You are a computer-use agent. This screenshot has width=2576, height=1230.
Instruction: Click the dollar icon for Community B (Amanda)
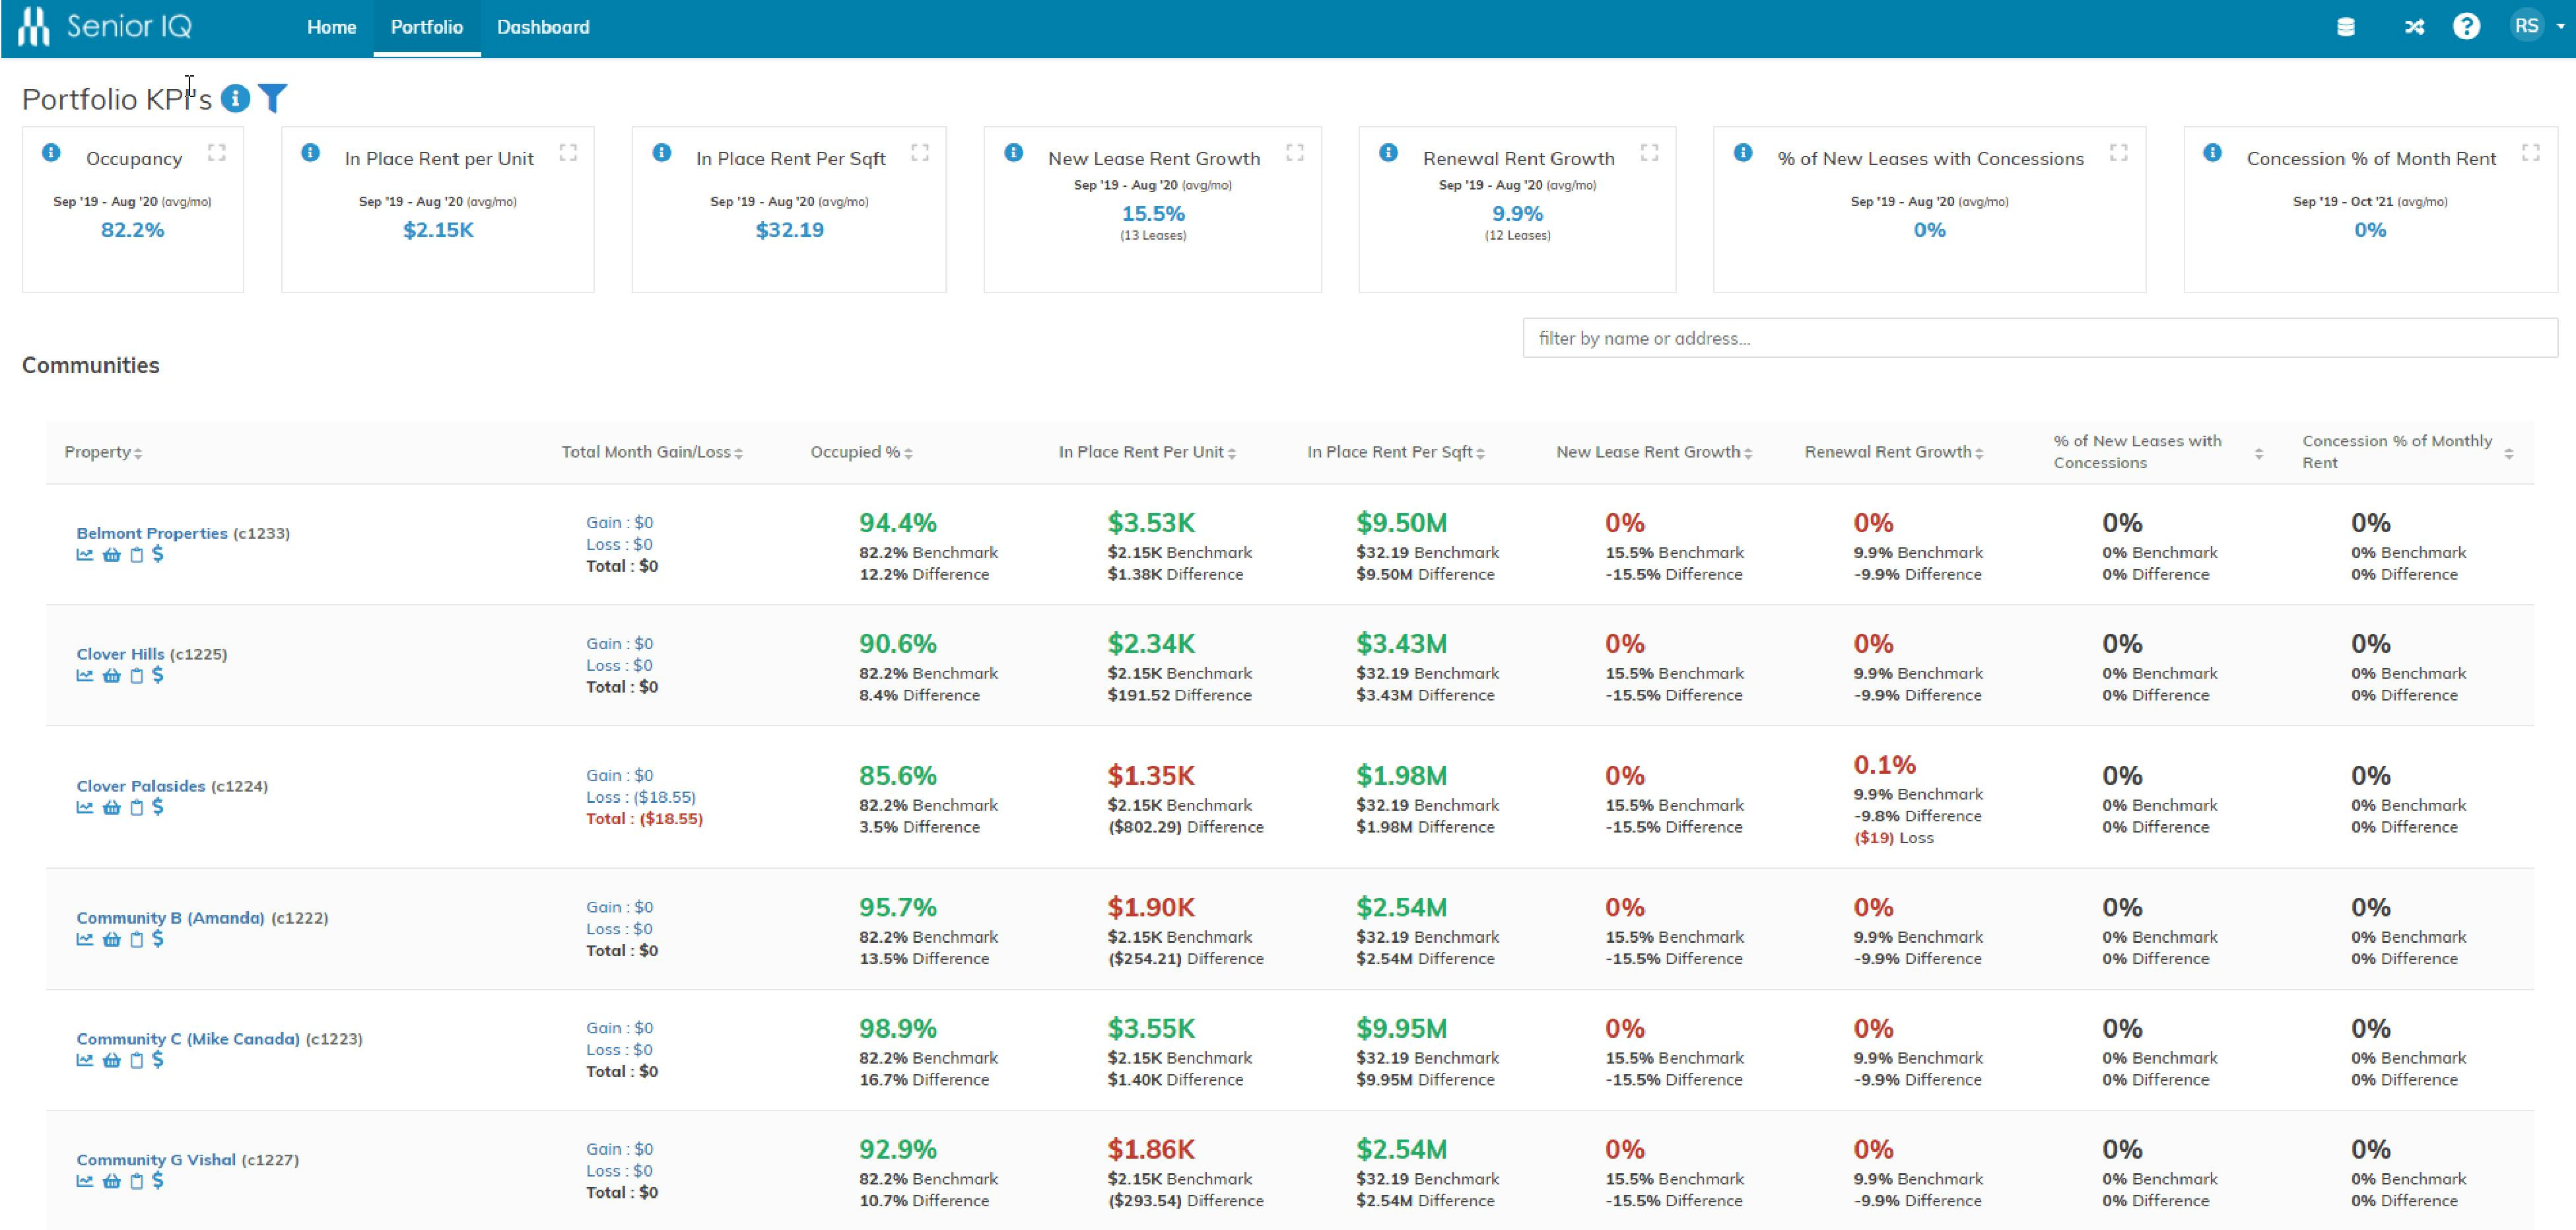tap(158, 939)
